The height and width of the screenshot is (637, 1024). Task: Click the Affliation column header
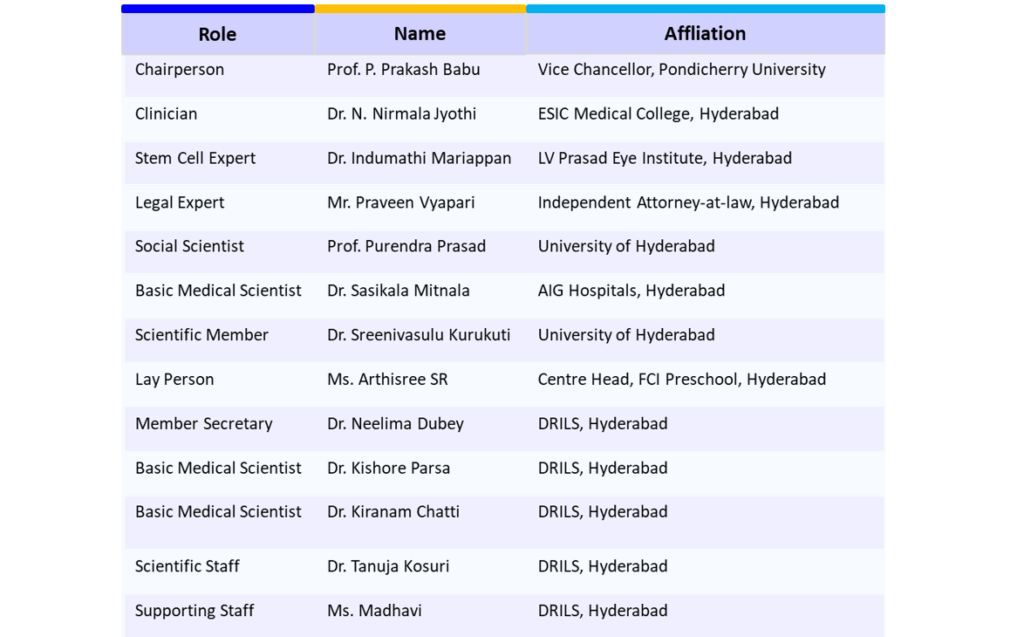tap(705, 33)
